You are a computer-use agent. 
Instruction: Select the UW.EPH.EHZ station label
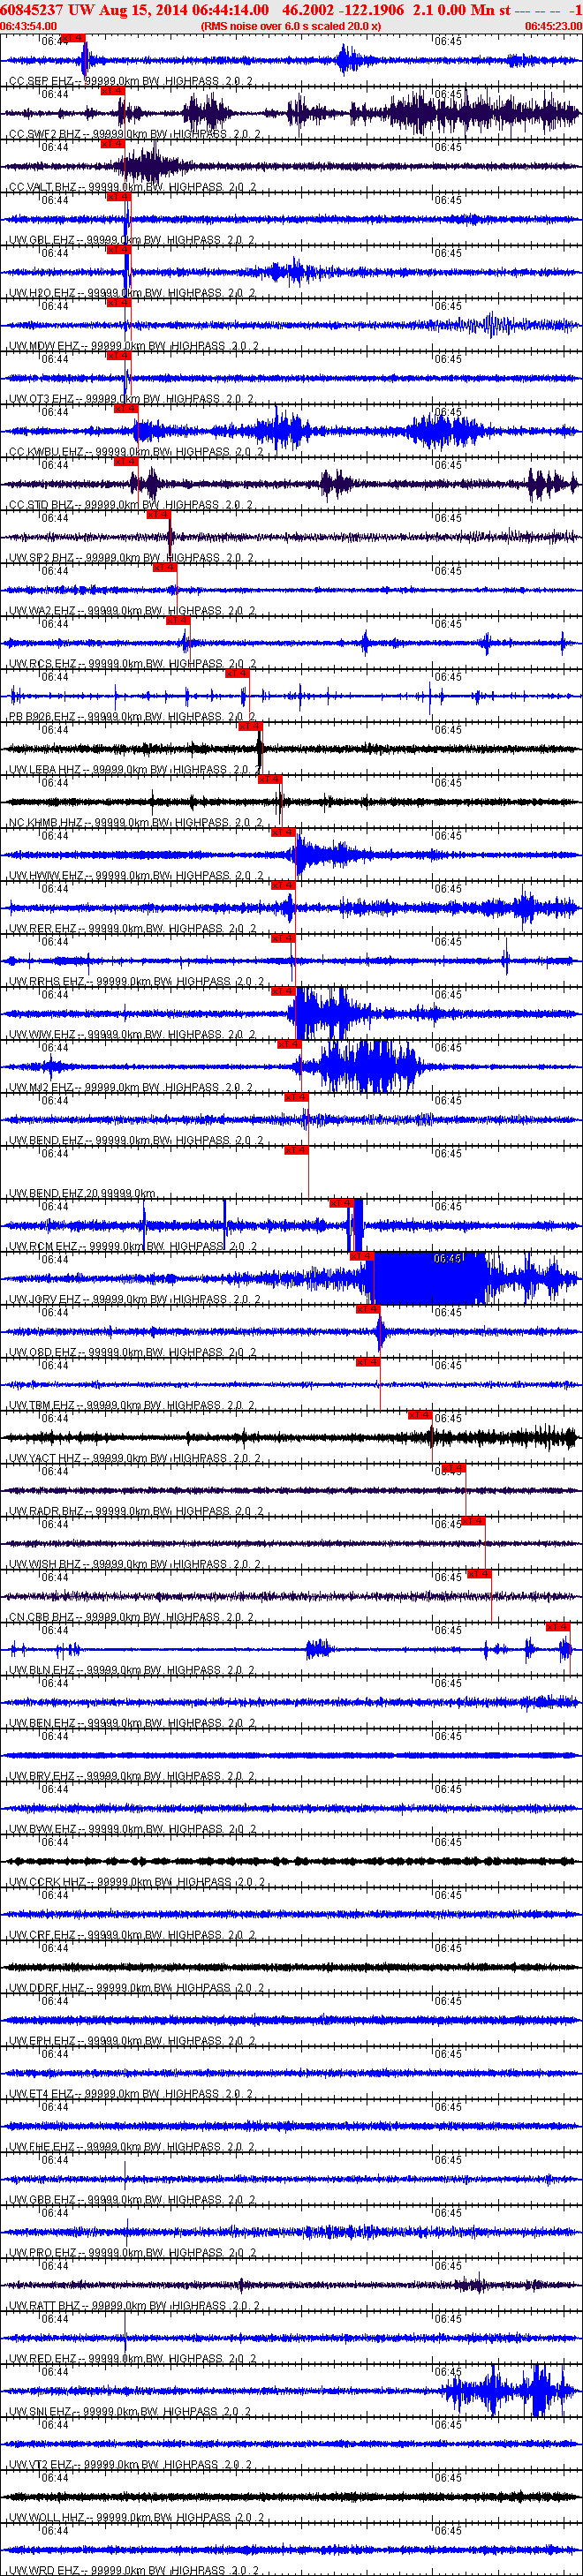[131, 2042]
